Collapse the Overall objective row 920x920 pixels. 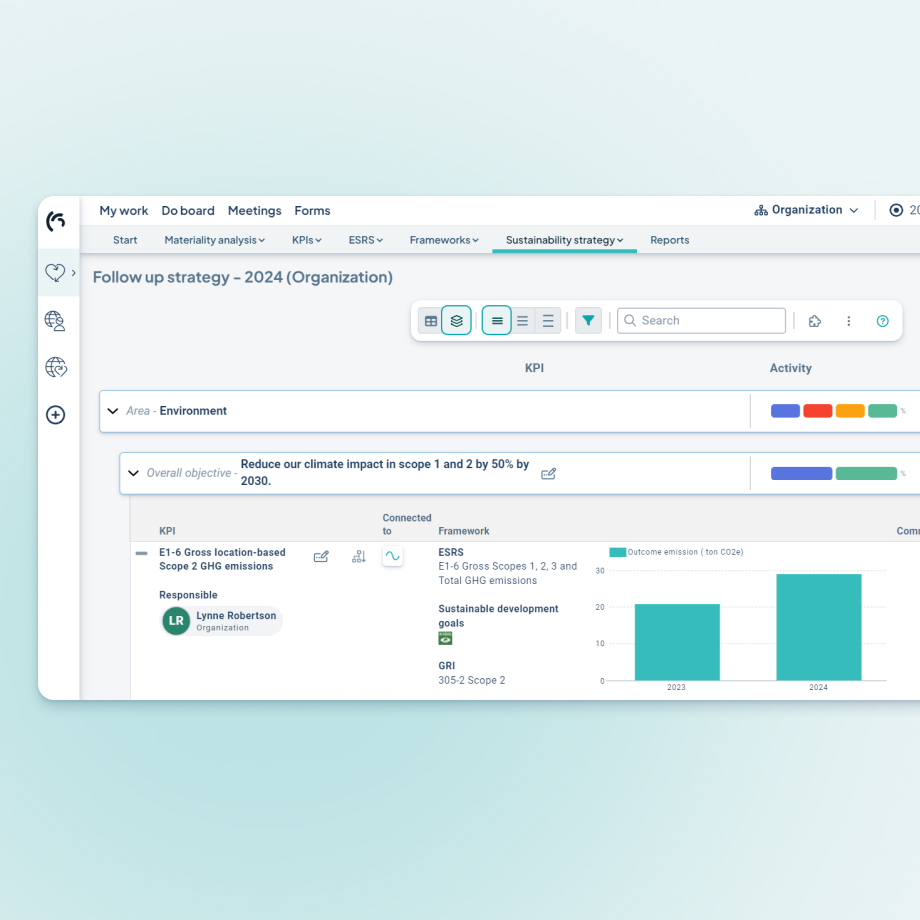point(133,472)
